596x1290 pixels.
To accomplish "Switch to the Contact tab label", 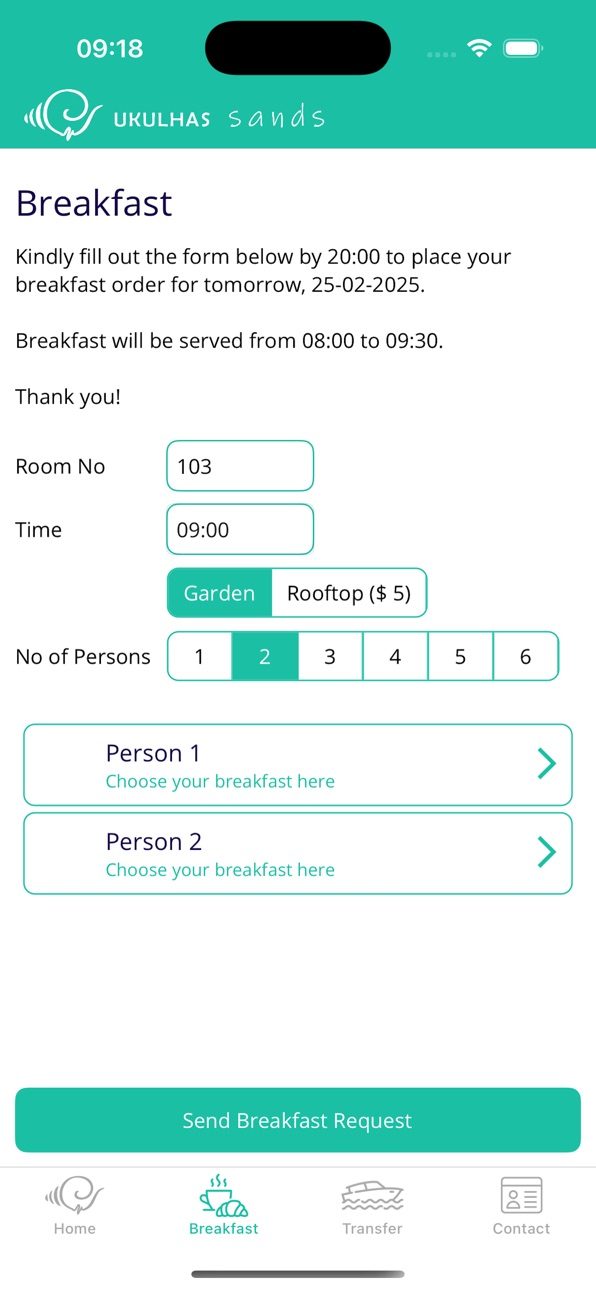I will click(521, 1229).
